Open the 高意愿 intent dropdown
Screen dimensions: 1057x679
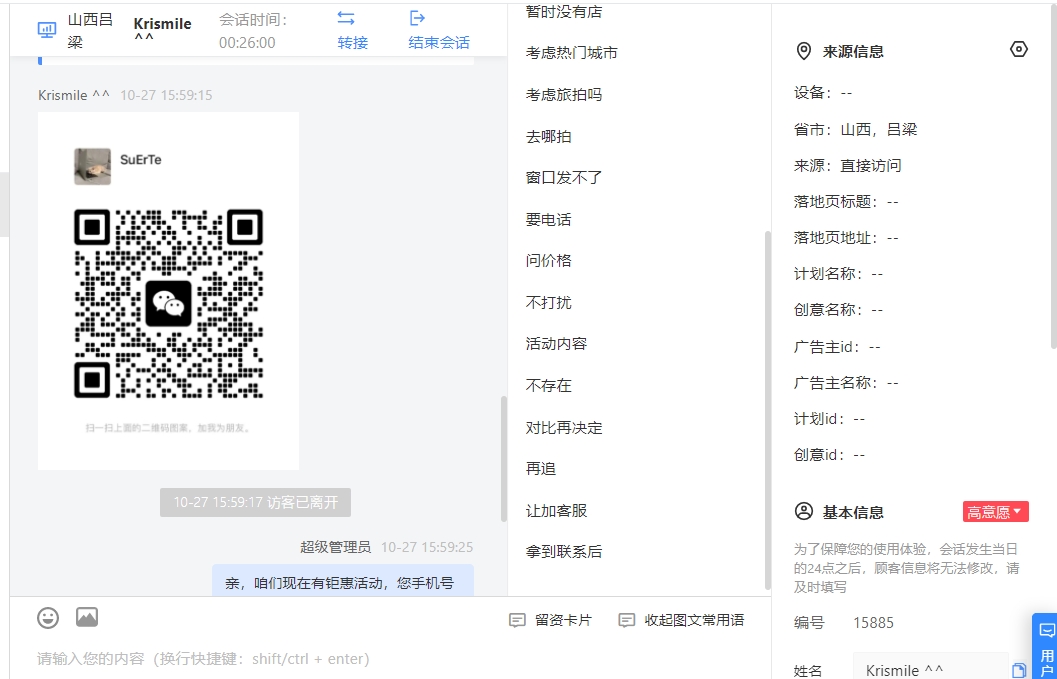pyautogui.click(x=995, y=512)
